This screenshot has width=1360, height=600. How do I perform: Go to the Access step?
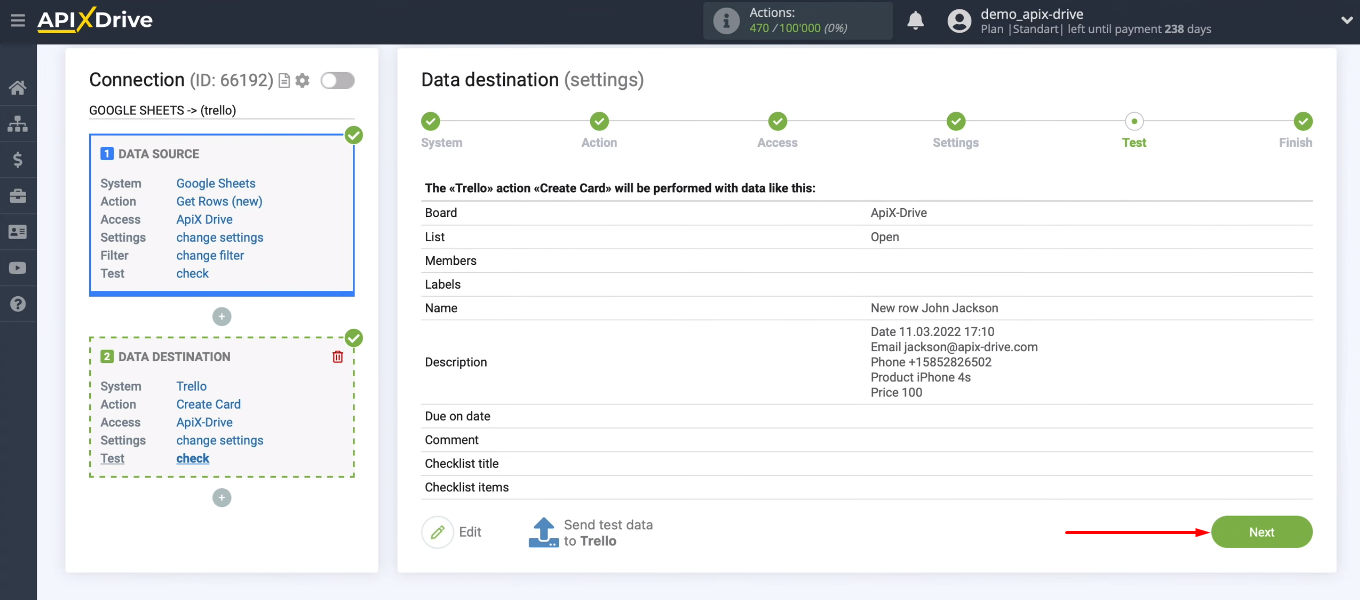(x=777, y=122)
